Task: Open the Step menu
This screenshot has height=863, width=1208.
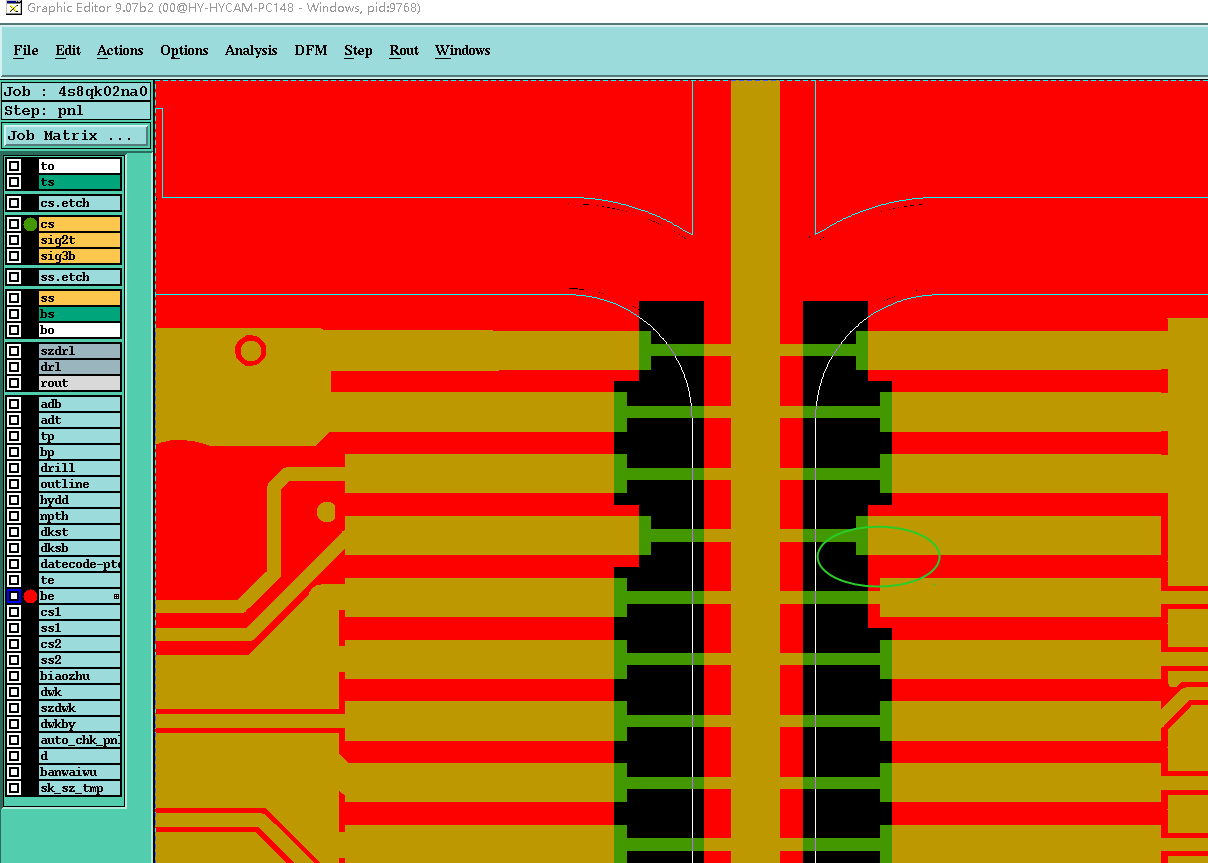Action: coord(358,50)
